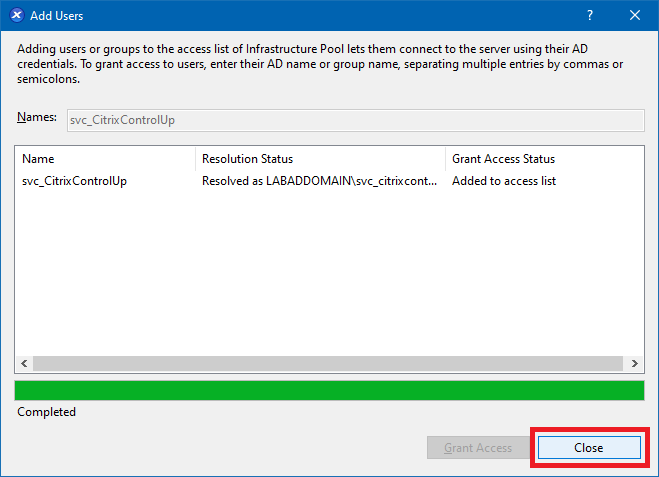
Task: Click the 'Resolved as LABADDOMAIN' cell
Action: (x=320, y=181)
